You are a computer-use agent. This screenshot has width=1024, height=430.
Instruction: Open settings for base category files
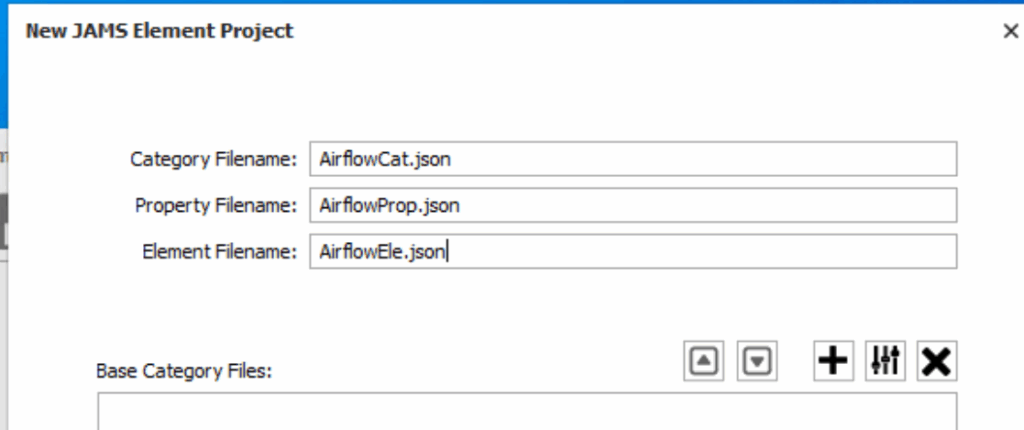(885, 361)
